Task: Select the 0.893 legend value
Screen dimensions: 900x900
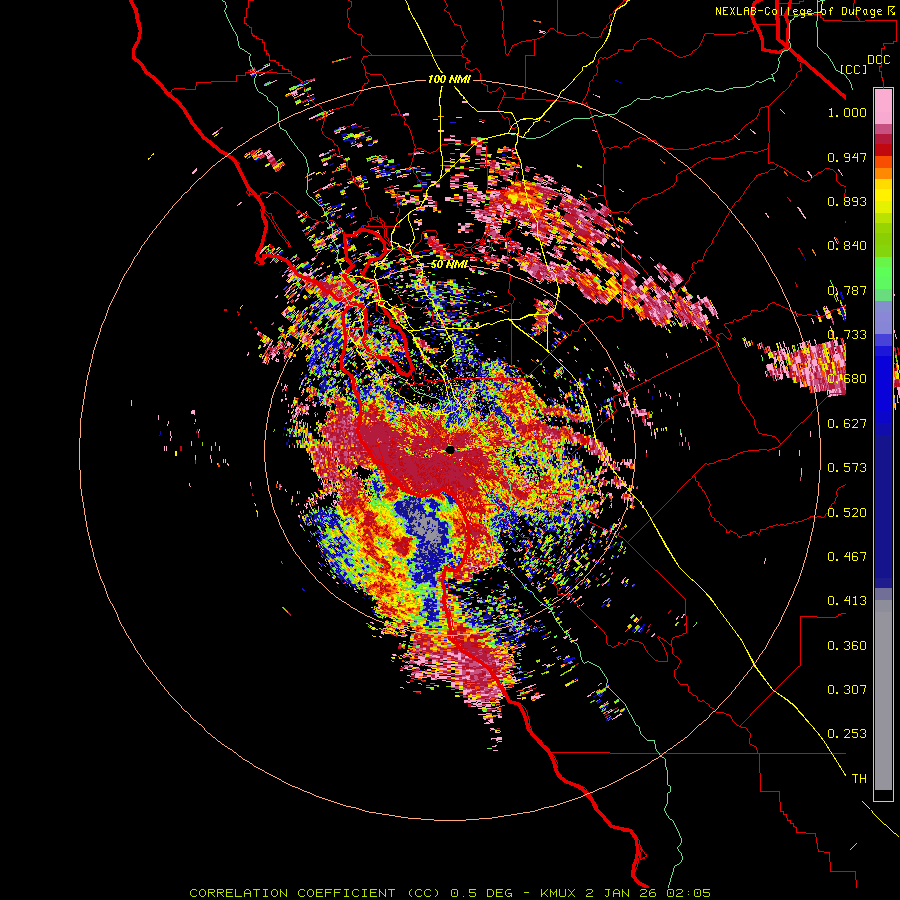Action: [847, 201]
